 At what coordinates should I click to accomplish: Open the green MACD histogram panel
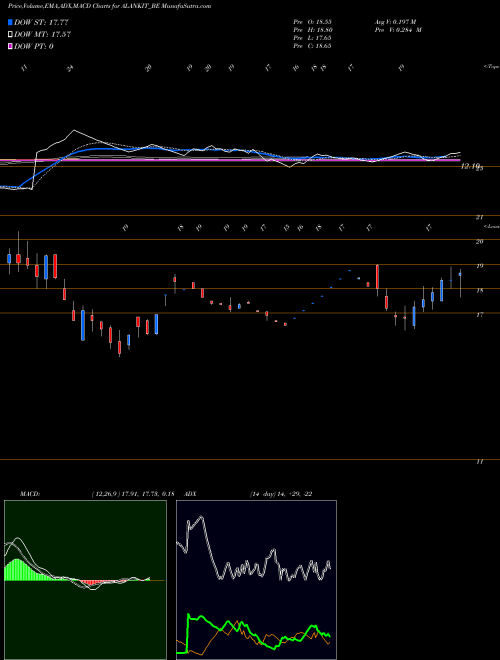click(85, 580)
